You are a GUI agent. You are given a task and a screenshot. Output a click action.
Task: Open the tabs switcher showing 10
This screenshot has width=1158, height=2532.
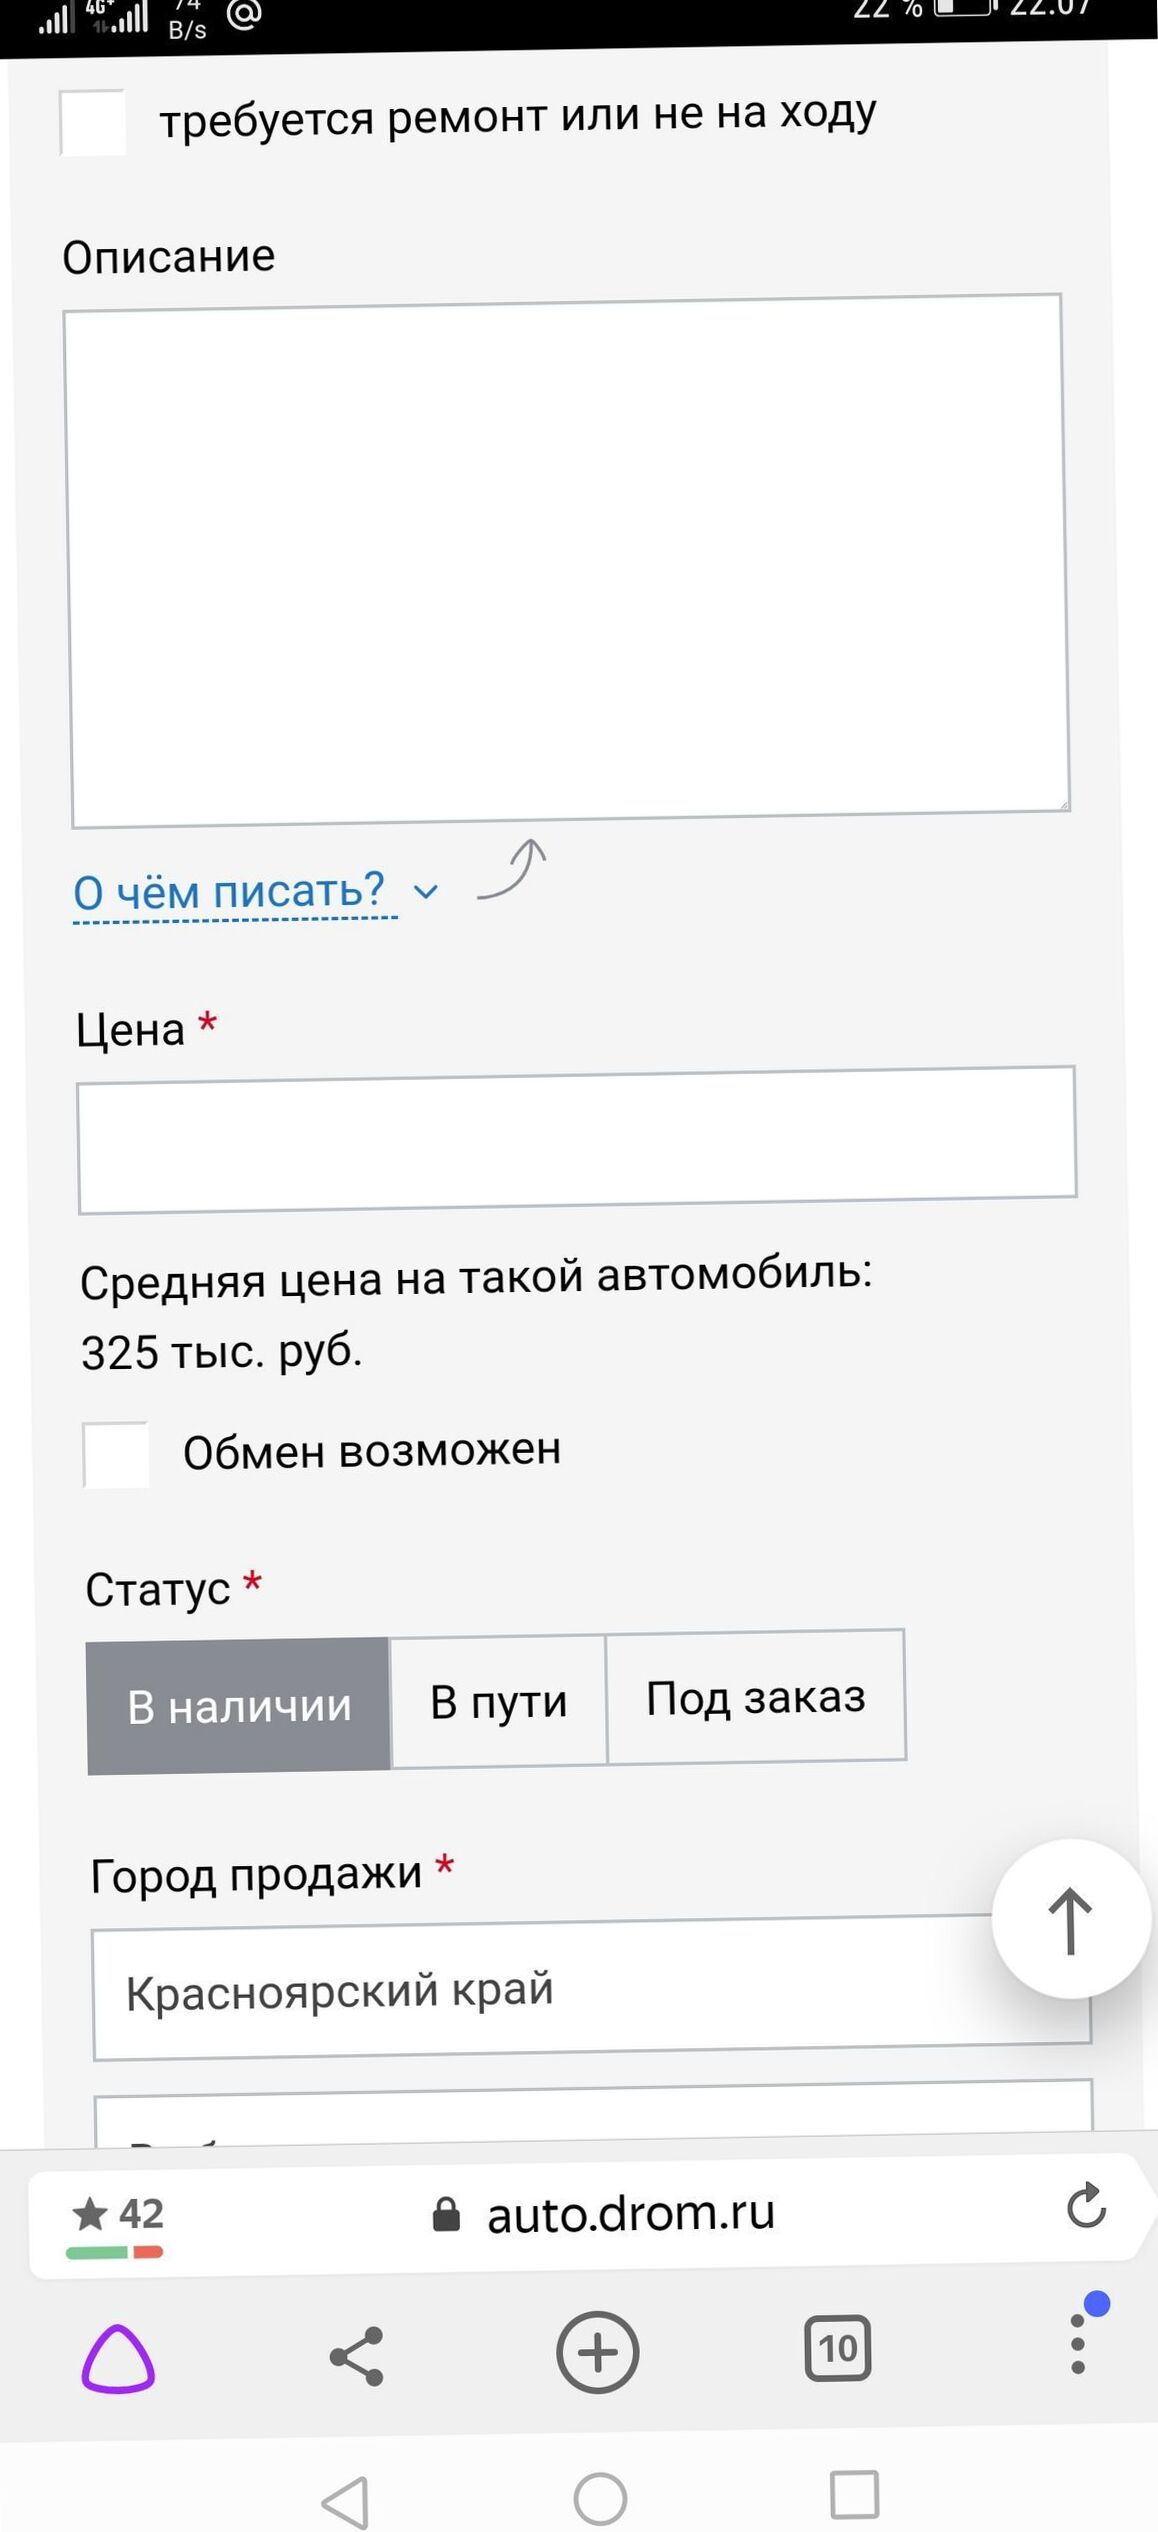[837, 2348]
